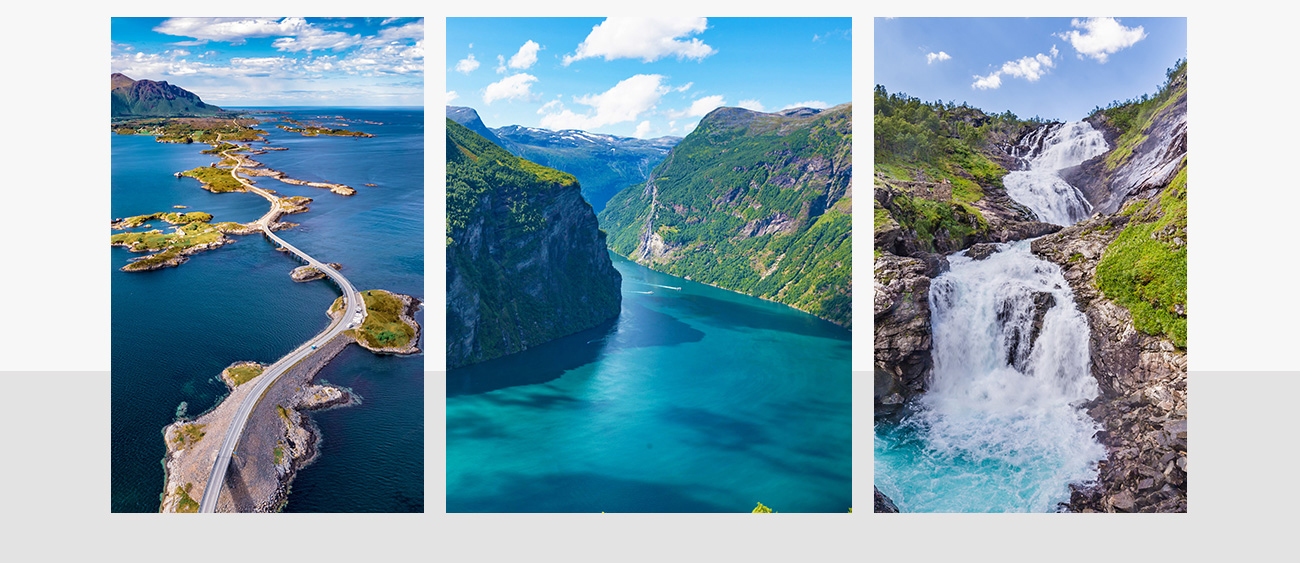Choose the leftmost gallery photo
Image resolution: width=1300 pixels, height=563 pixels.
pos(267,265)
